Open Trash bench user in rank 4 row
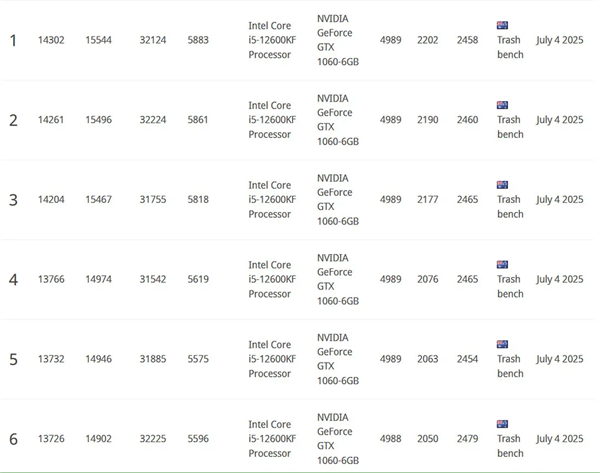The width and height of the screenshot is (600, 473). point(510,287)
